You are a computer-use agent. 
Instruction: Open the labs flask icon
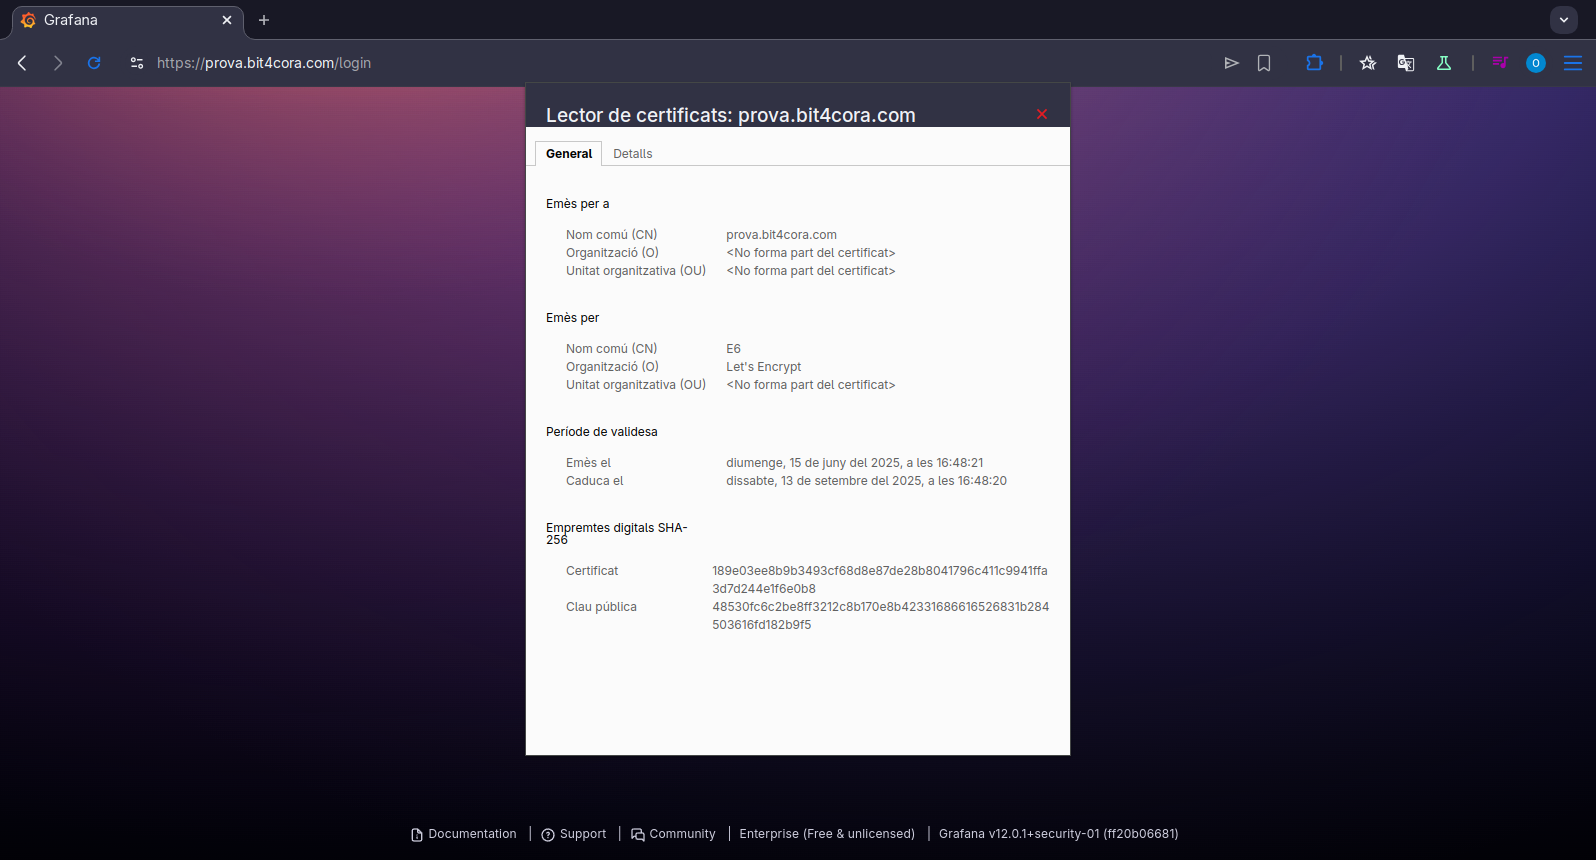(1444, 63)
